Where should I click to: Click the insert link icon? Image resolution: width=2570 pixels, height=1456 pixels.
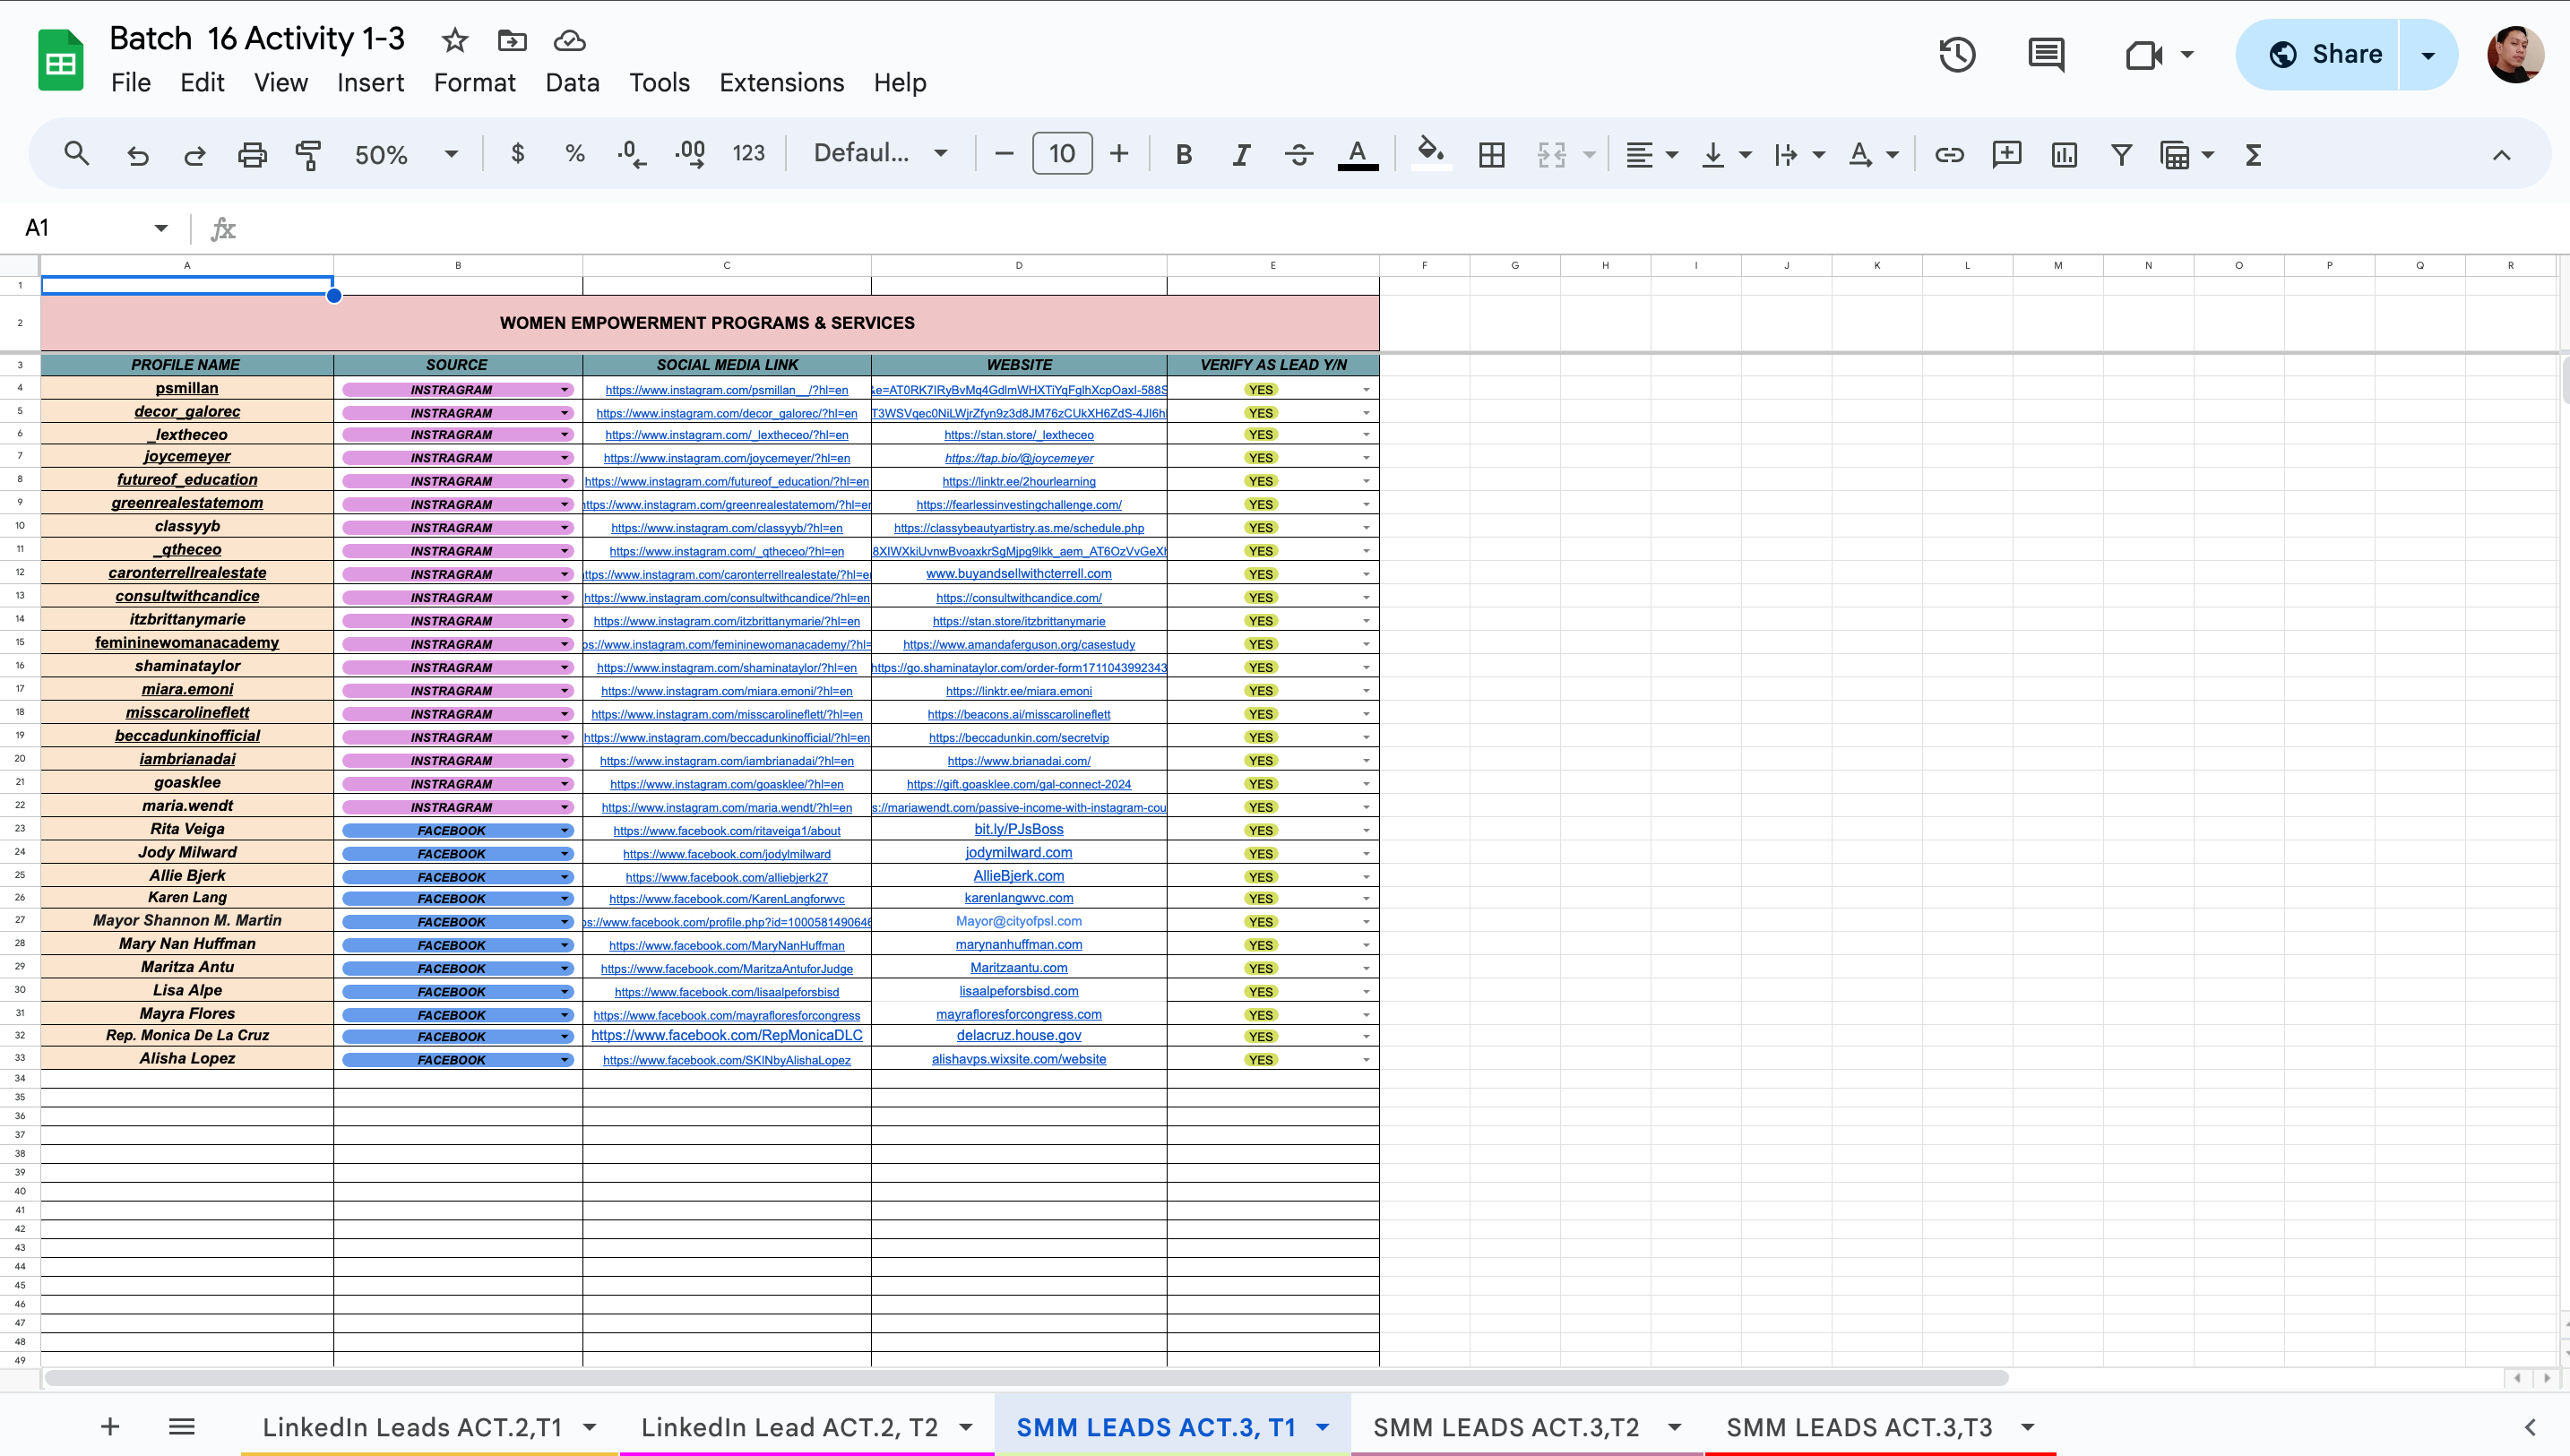pyautogui.click(x=1948, y=154)
